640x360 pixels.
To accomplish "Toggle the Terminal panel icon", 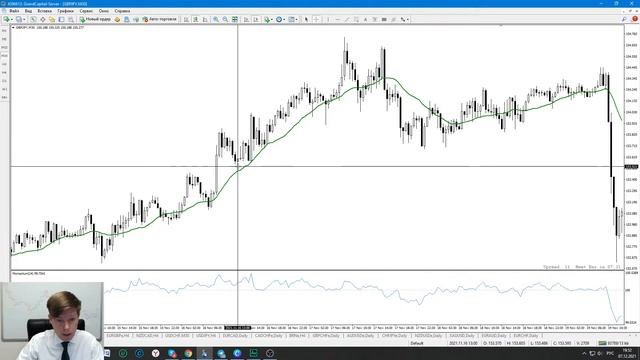I will (61, 19).
